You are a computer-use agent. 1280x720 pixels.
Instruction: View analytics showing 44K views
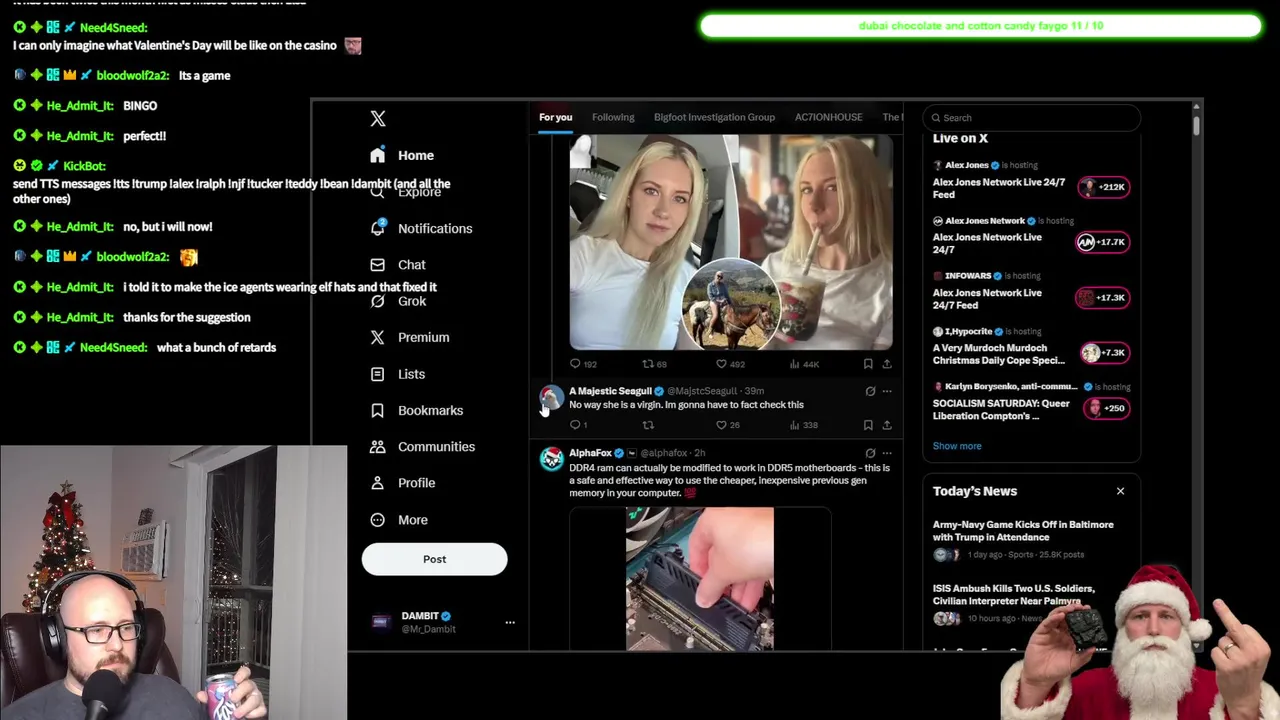[804, 364]
